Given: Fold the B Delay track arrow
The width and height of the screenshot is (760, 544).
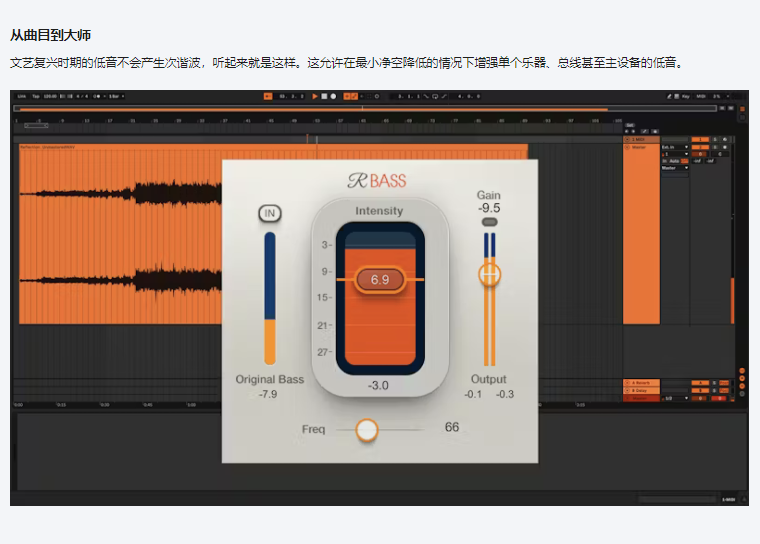Looking at the screenshot, I should (627, 390).
